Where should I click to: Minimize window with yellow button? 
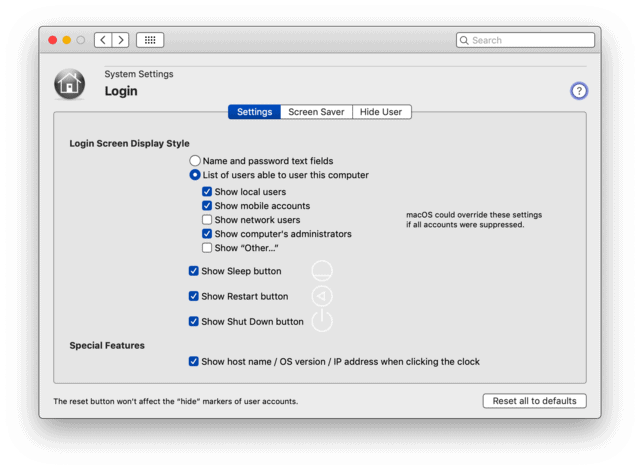(x=67, y=40)
